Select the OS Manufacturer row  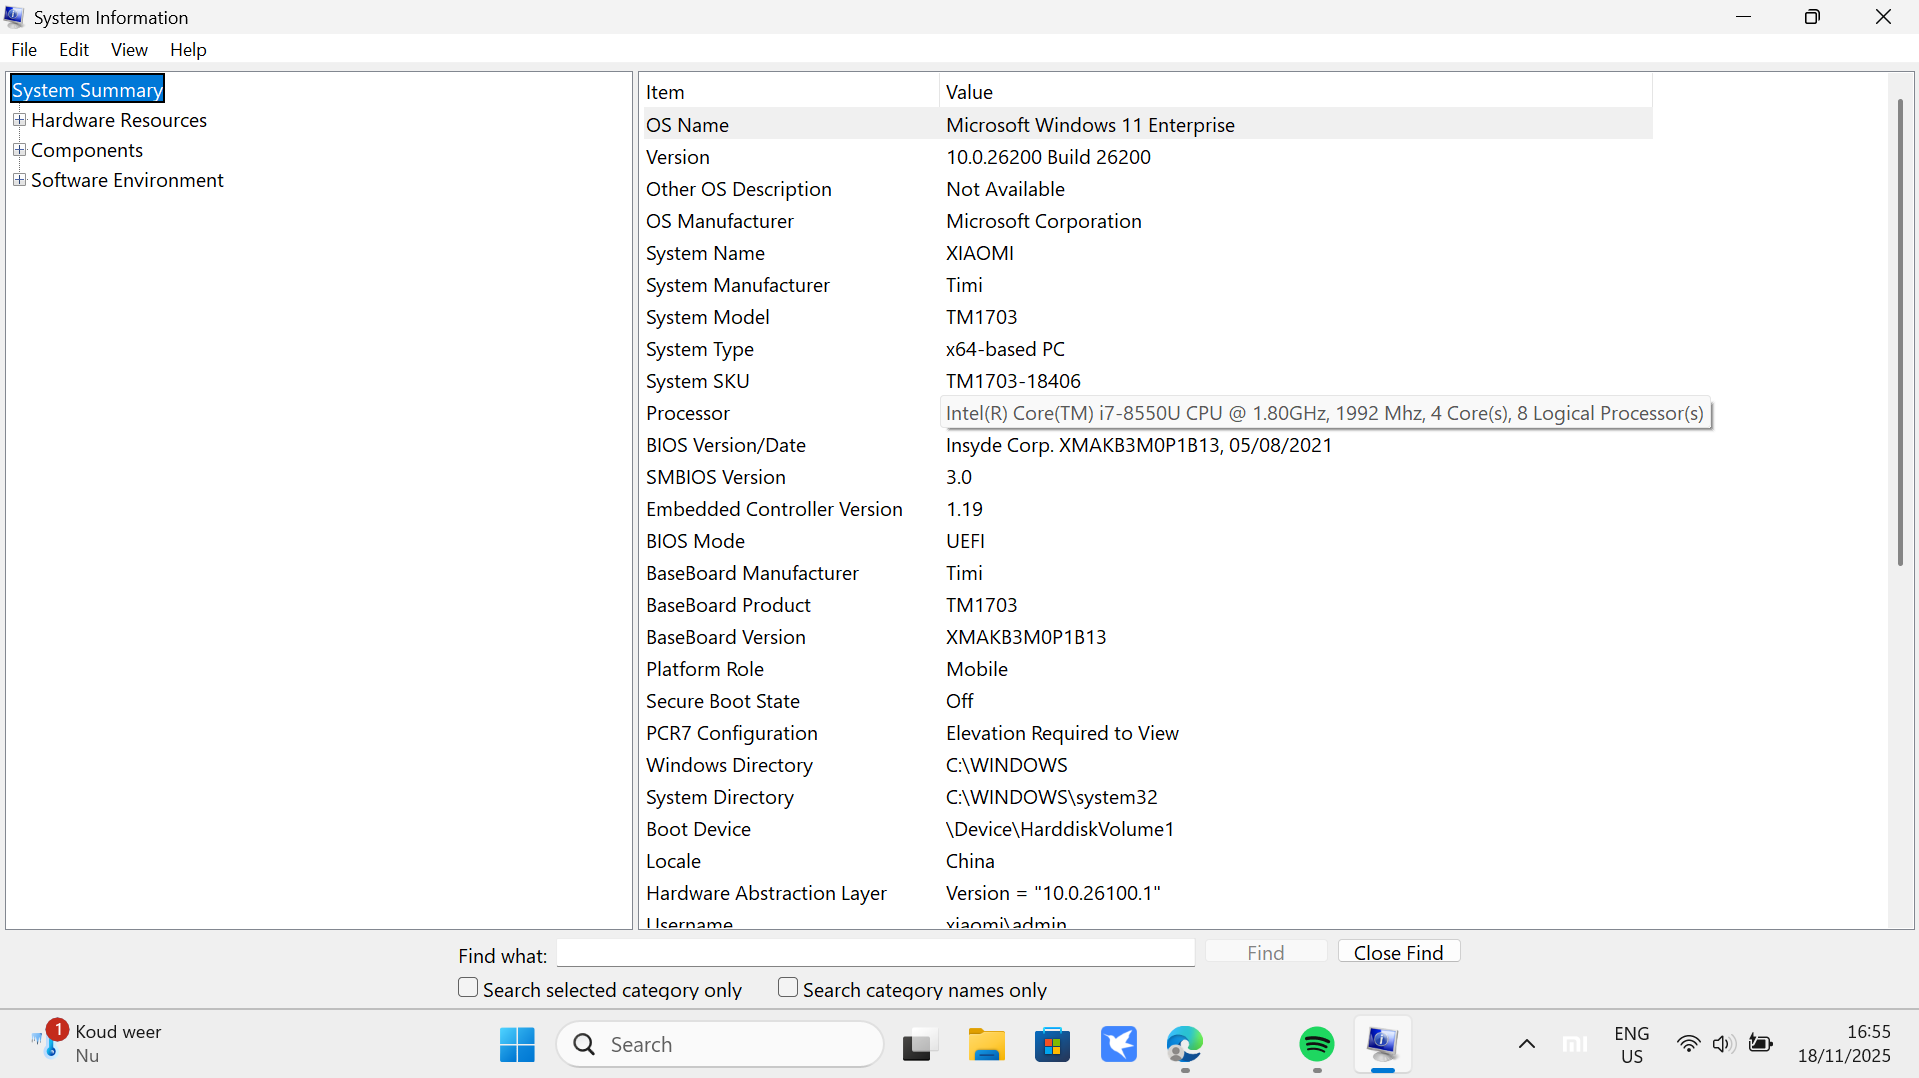[x=1146, y=221]
